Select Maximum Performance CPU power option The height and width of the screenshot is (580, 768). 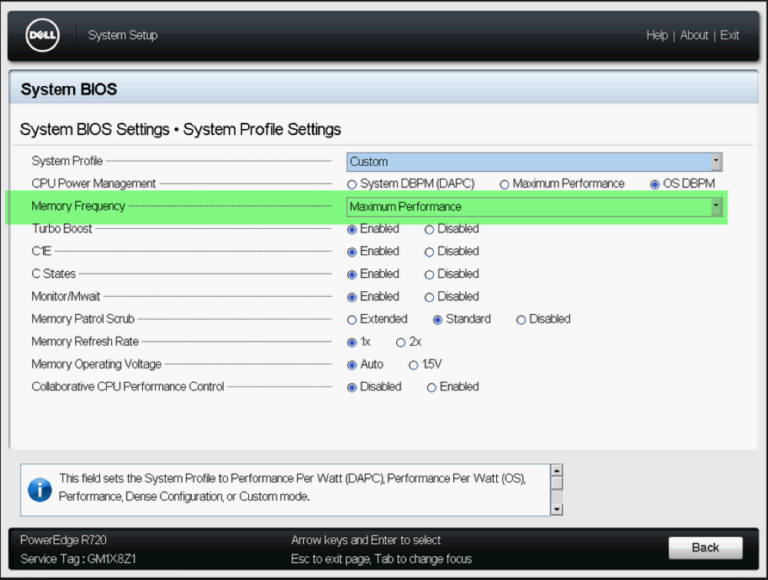[505, 184]
